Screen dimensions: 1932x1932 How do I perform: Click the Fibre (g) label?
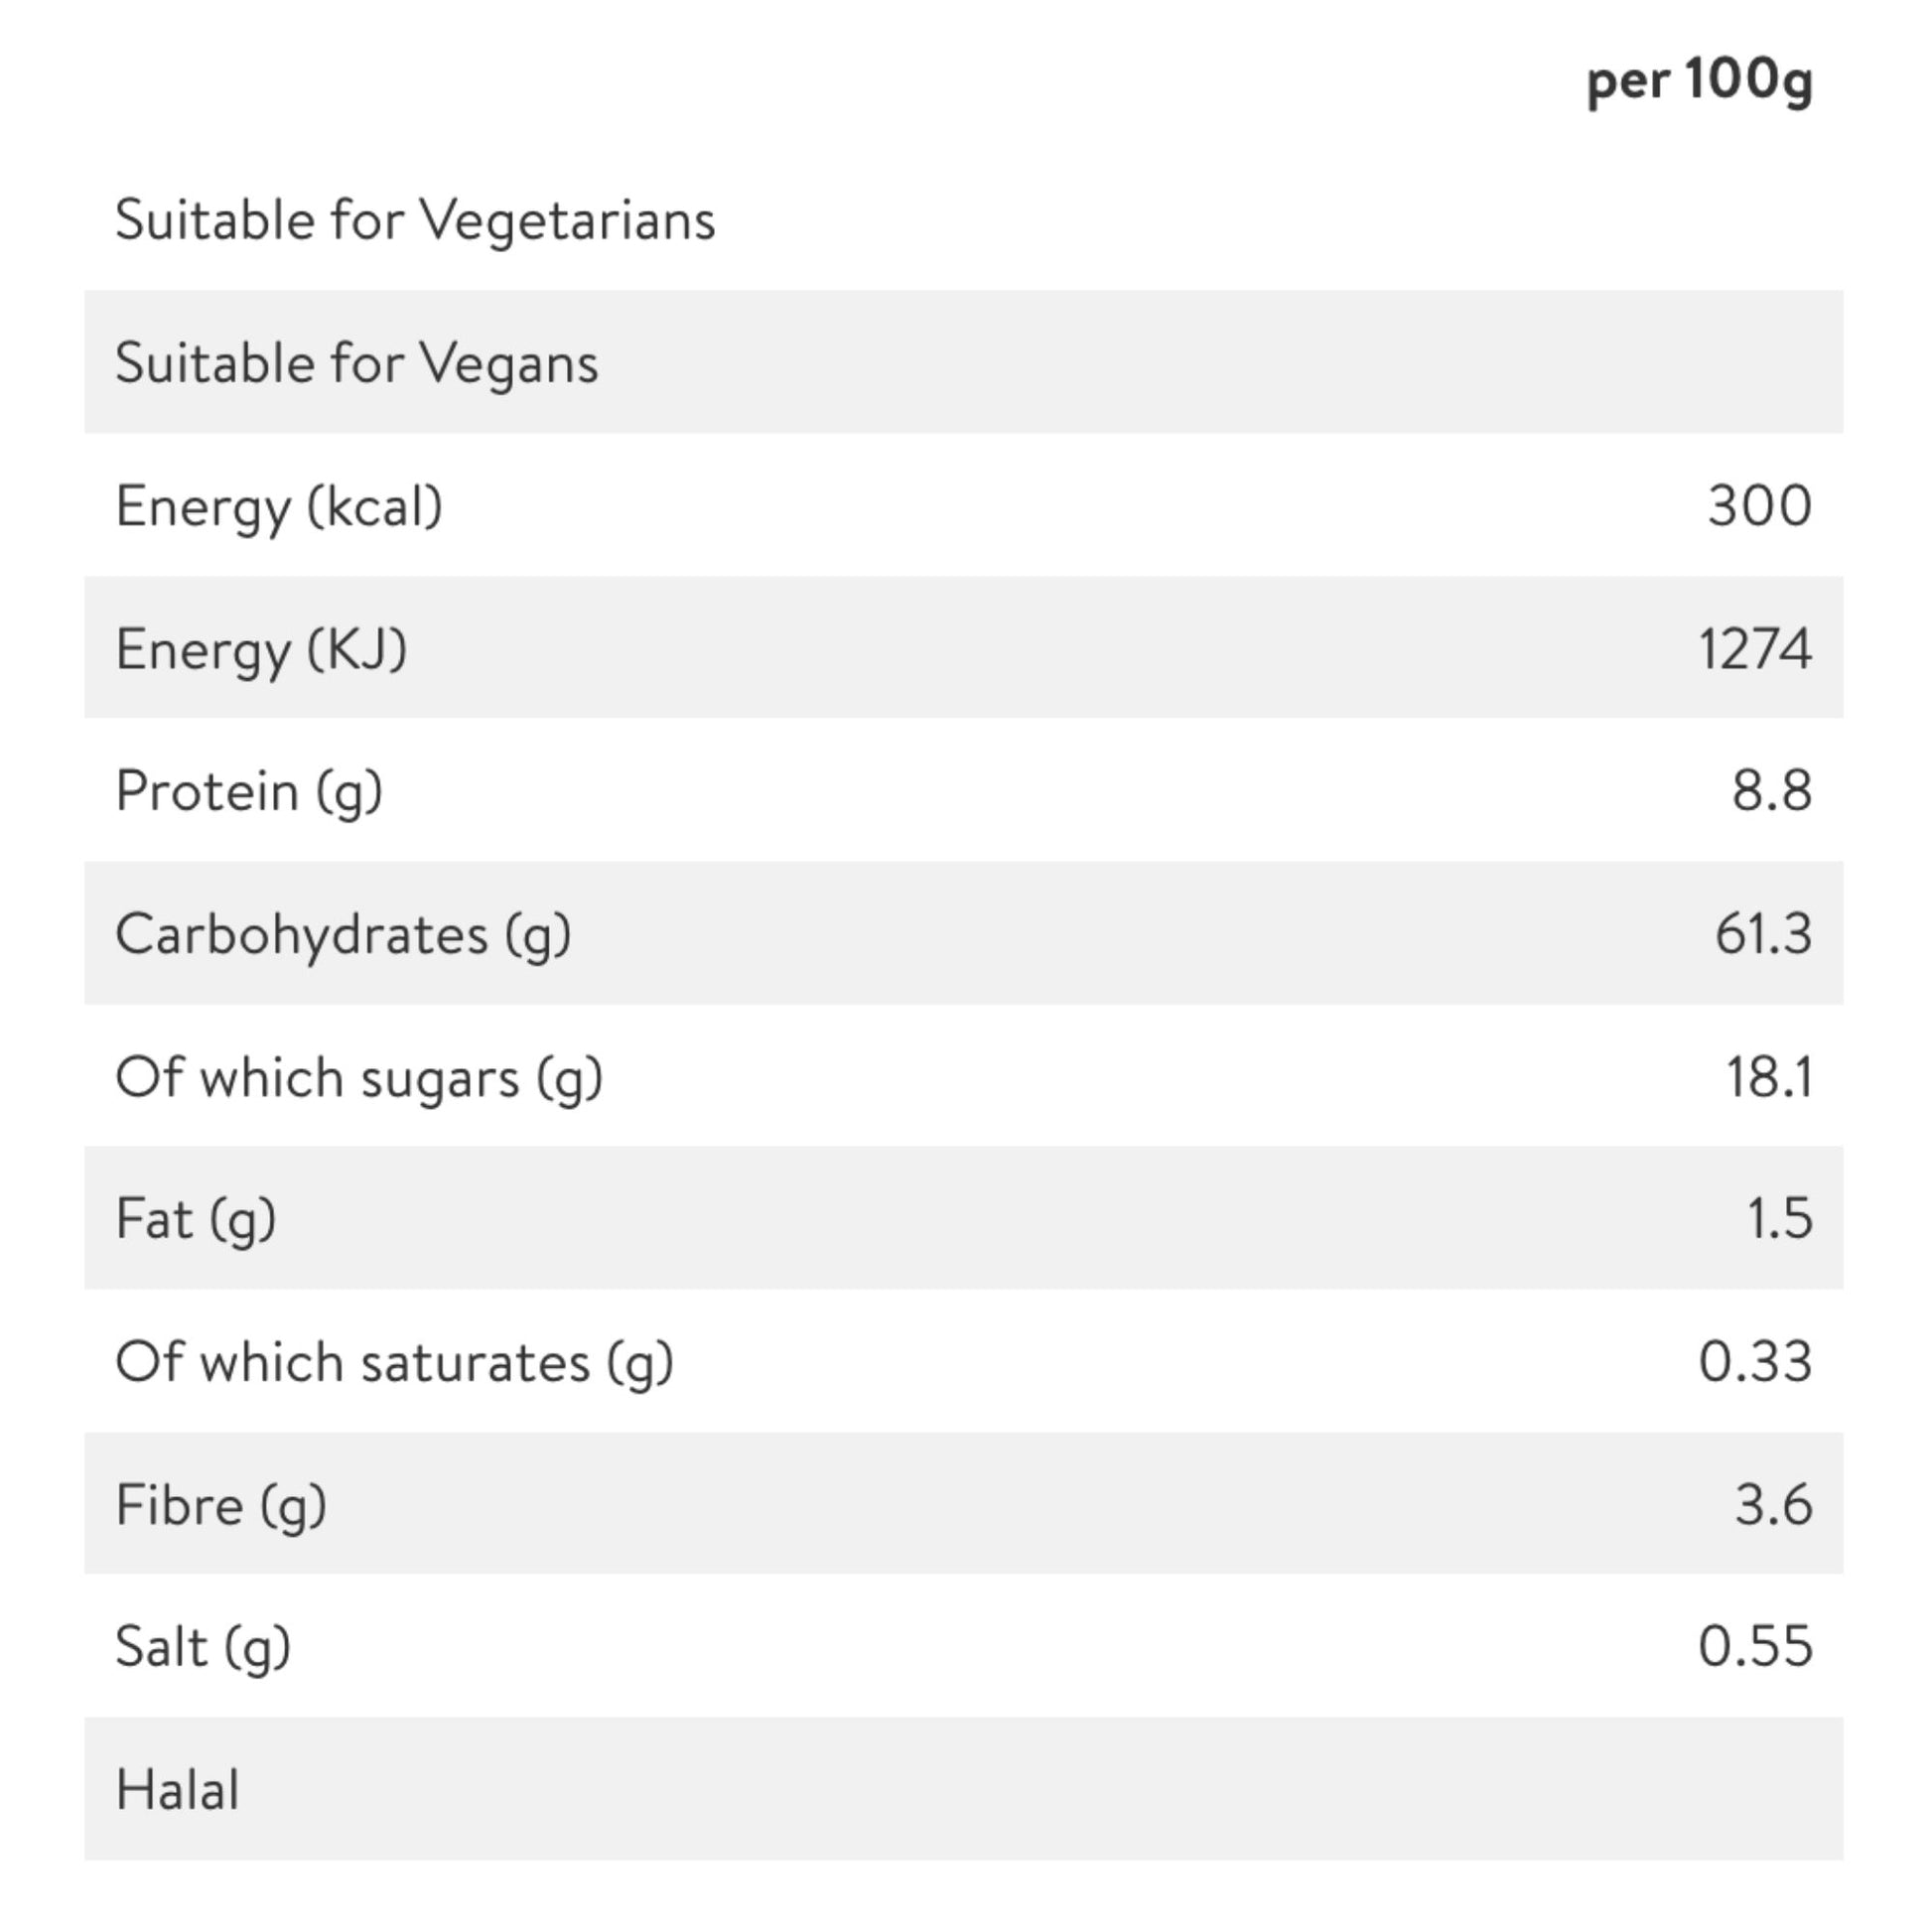(x=221, y=1506)
